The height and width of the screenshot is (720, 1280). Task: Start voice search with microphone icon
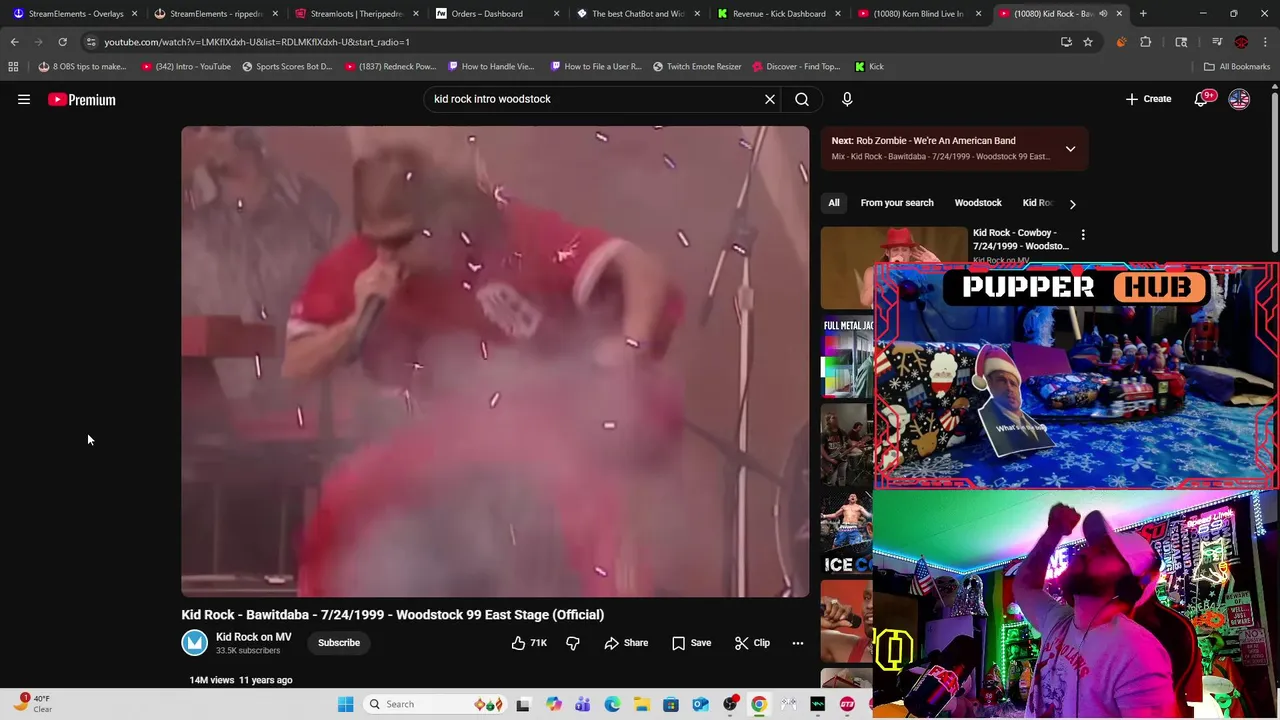tap(847, 99)
